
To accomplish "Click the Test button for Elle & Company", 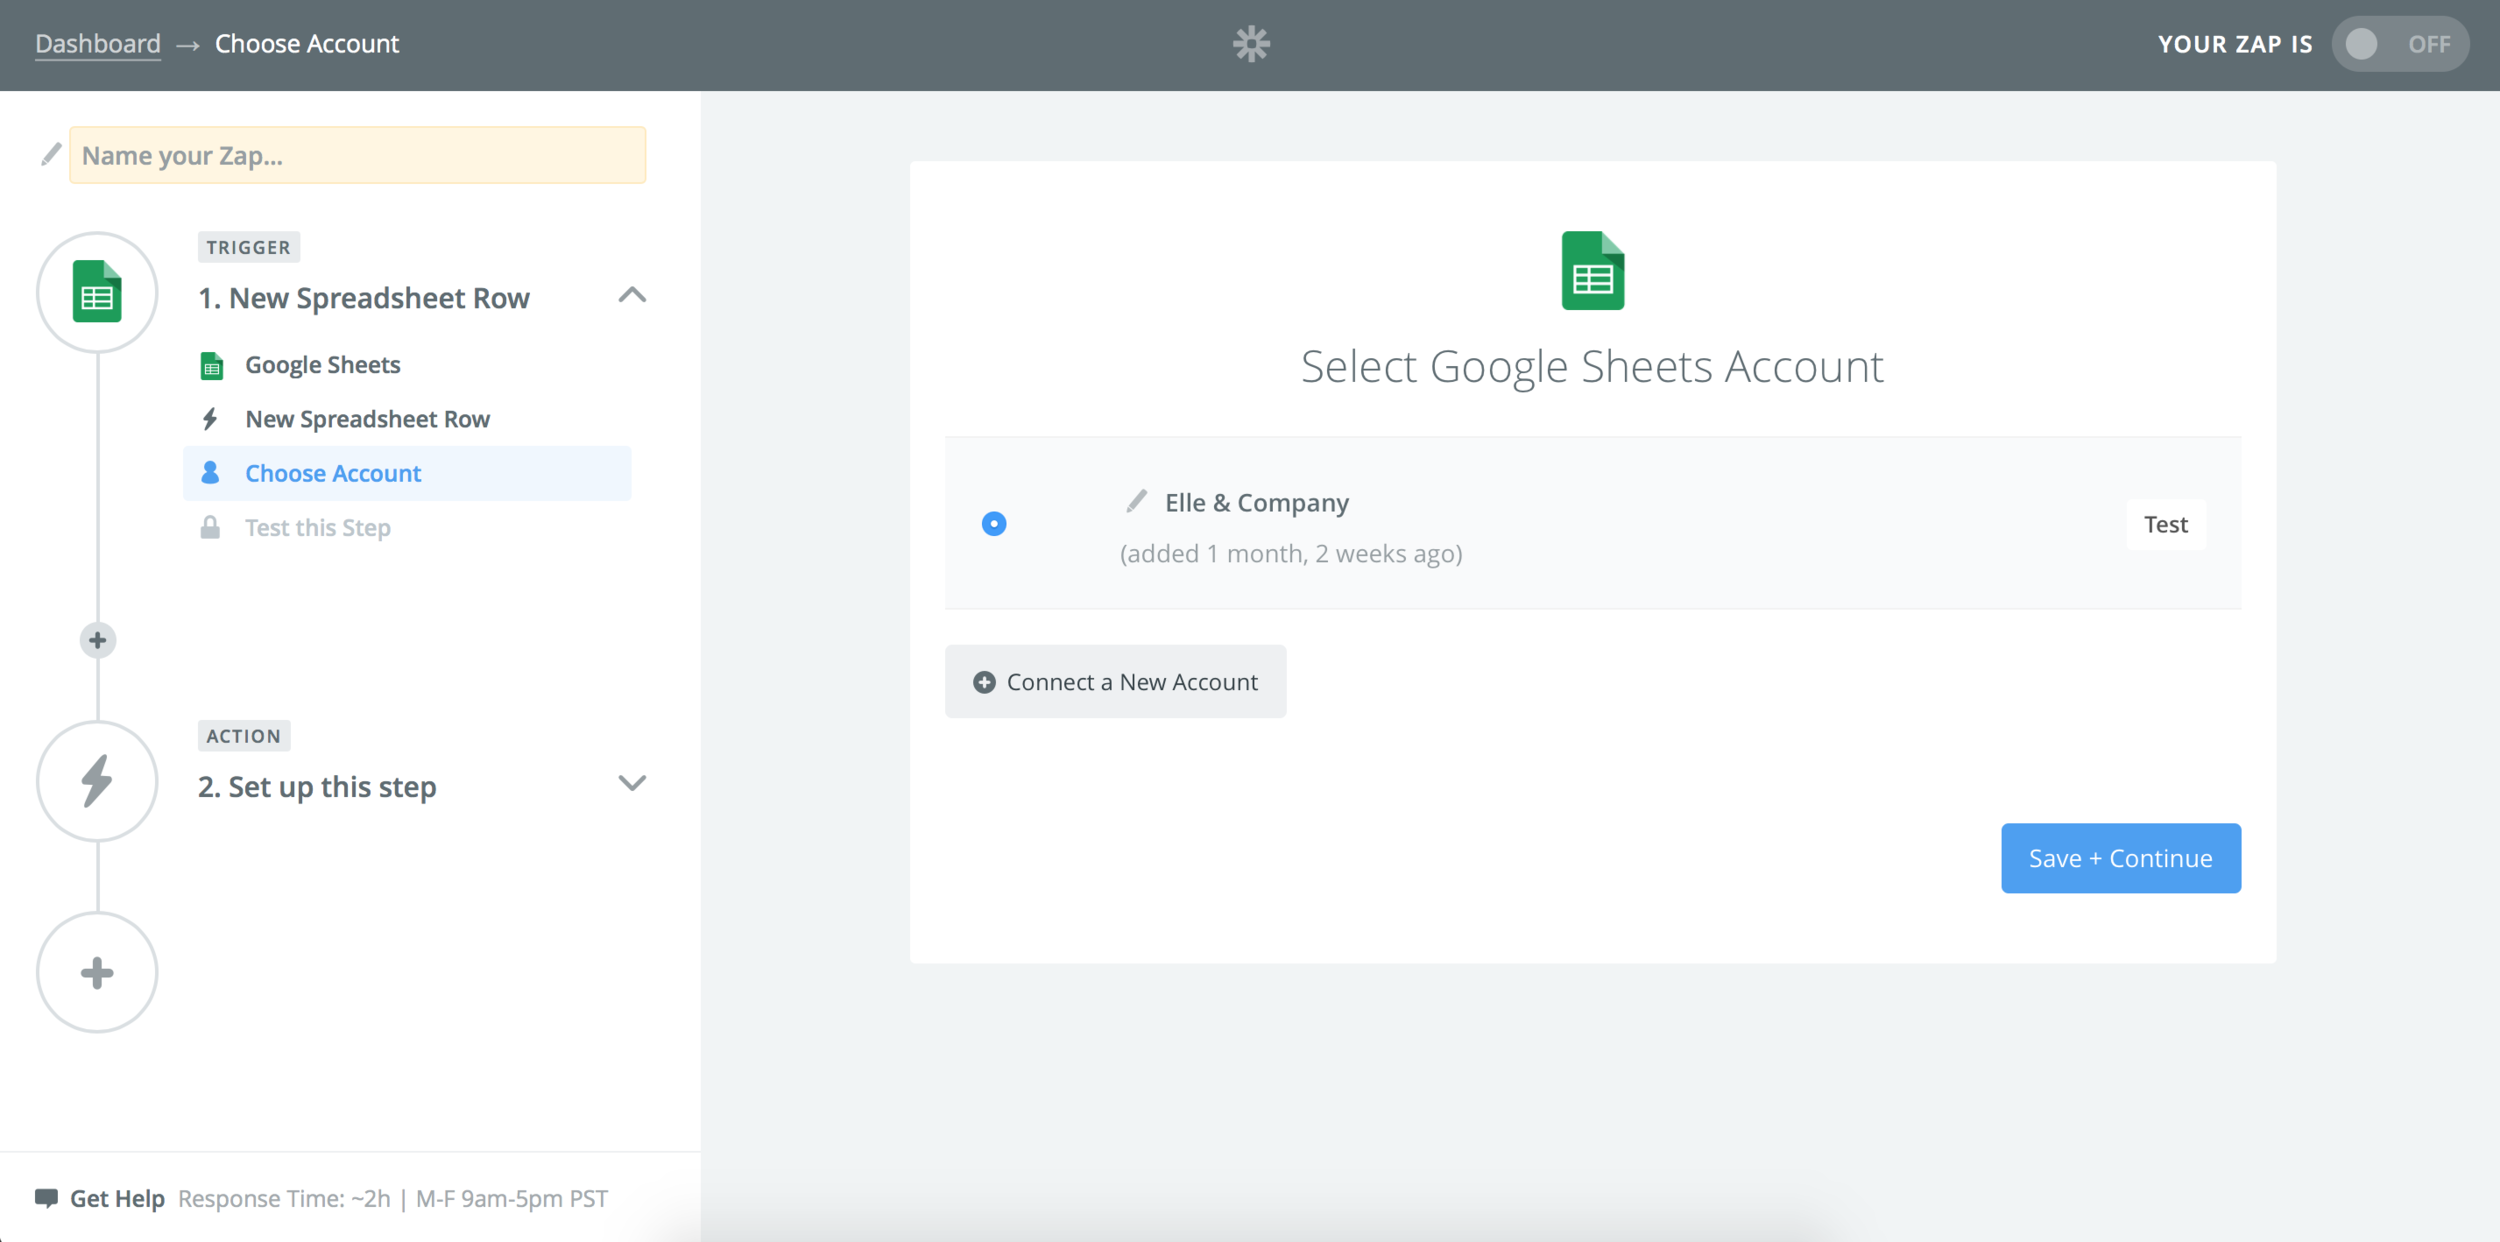I will [2166, 524].
